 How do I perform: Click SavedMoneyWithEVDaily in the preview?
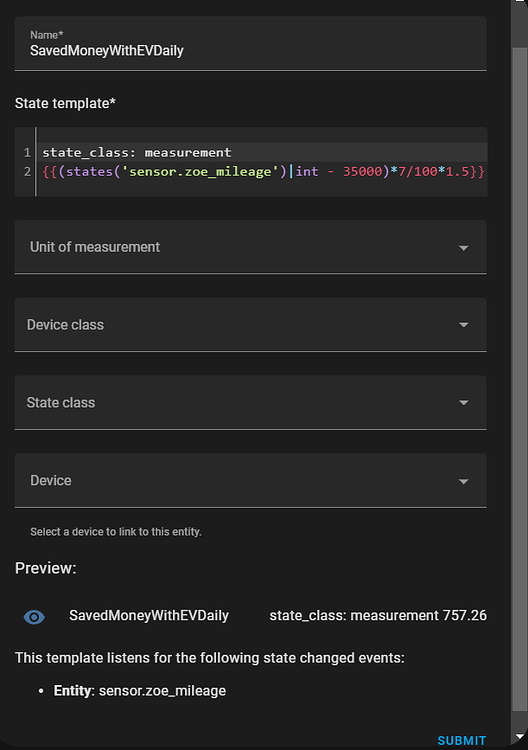(149, 616)
